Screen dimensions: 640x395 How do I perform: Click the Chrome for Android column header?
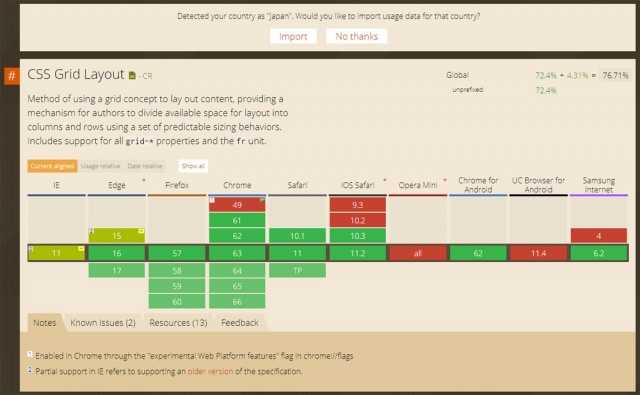pyautogui.click(x=478, y=185)
